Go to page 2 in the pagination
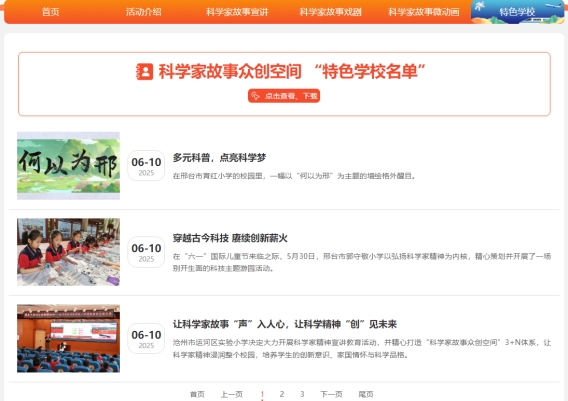Viewport: 568px width, 401px height. click(x=282, y=394)
